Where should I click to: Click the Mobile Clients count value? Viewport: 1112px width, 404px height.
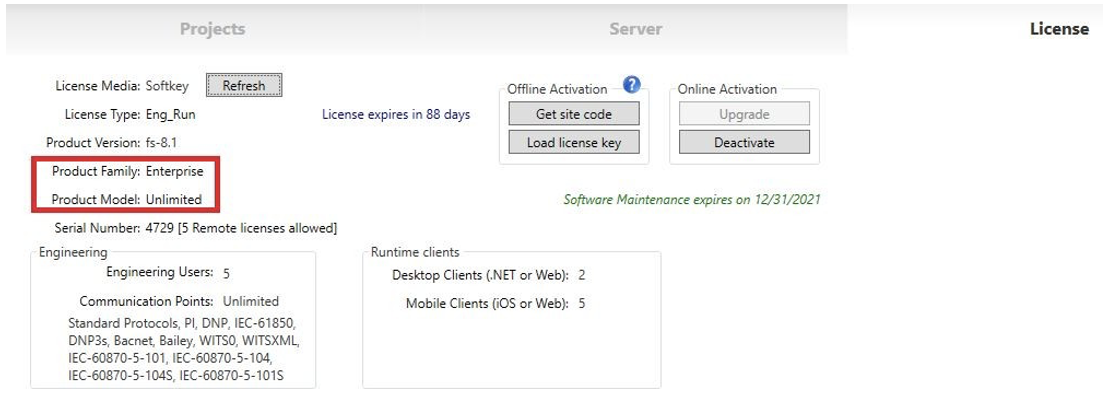pos(581,303)
